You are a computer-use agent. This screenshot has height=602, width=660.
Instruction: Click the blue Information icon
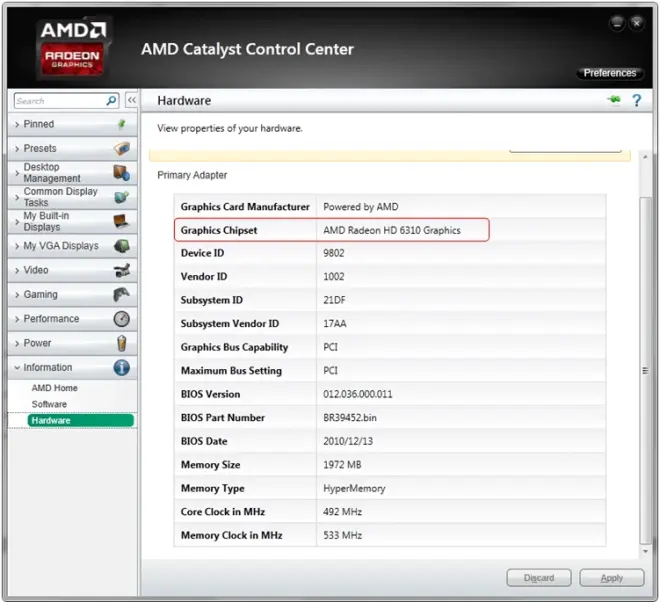click(122, 368)
